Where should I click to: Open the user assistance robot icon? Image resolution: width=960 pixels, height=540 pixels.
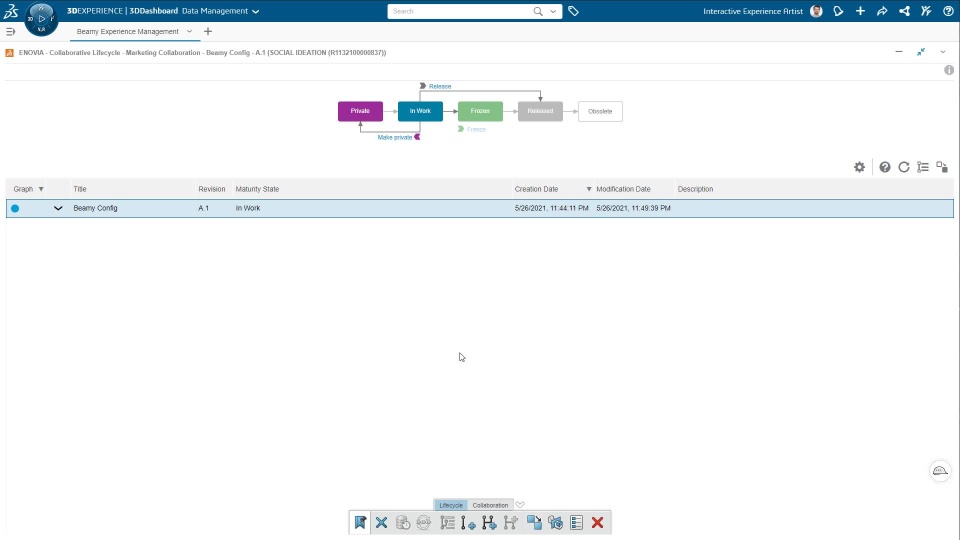pos(940,471)
